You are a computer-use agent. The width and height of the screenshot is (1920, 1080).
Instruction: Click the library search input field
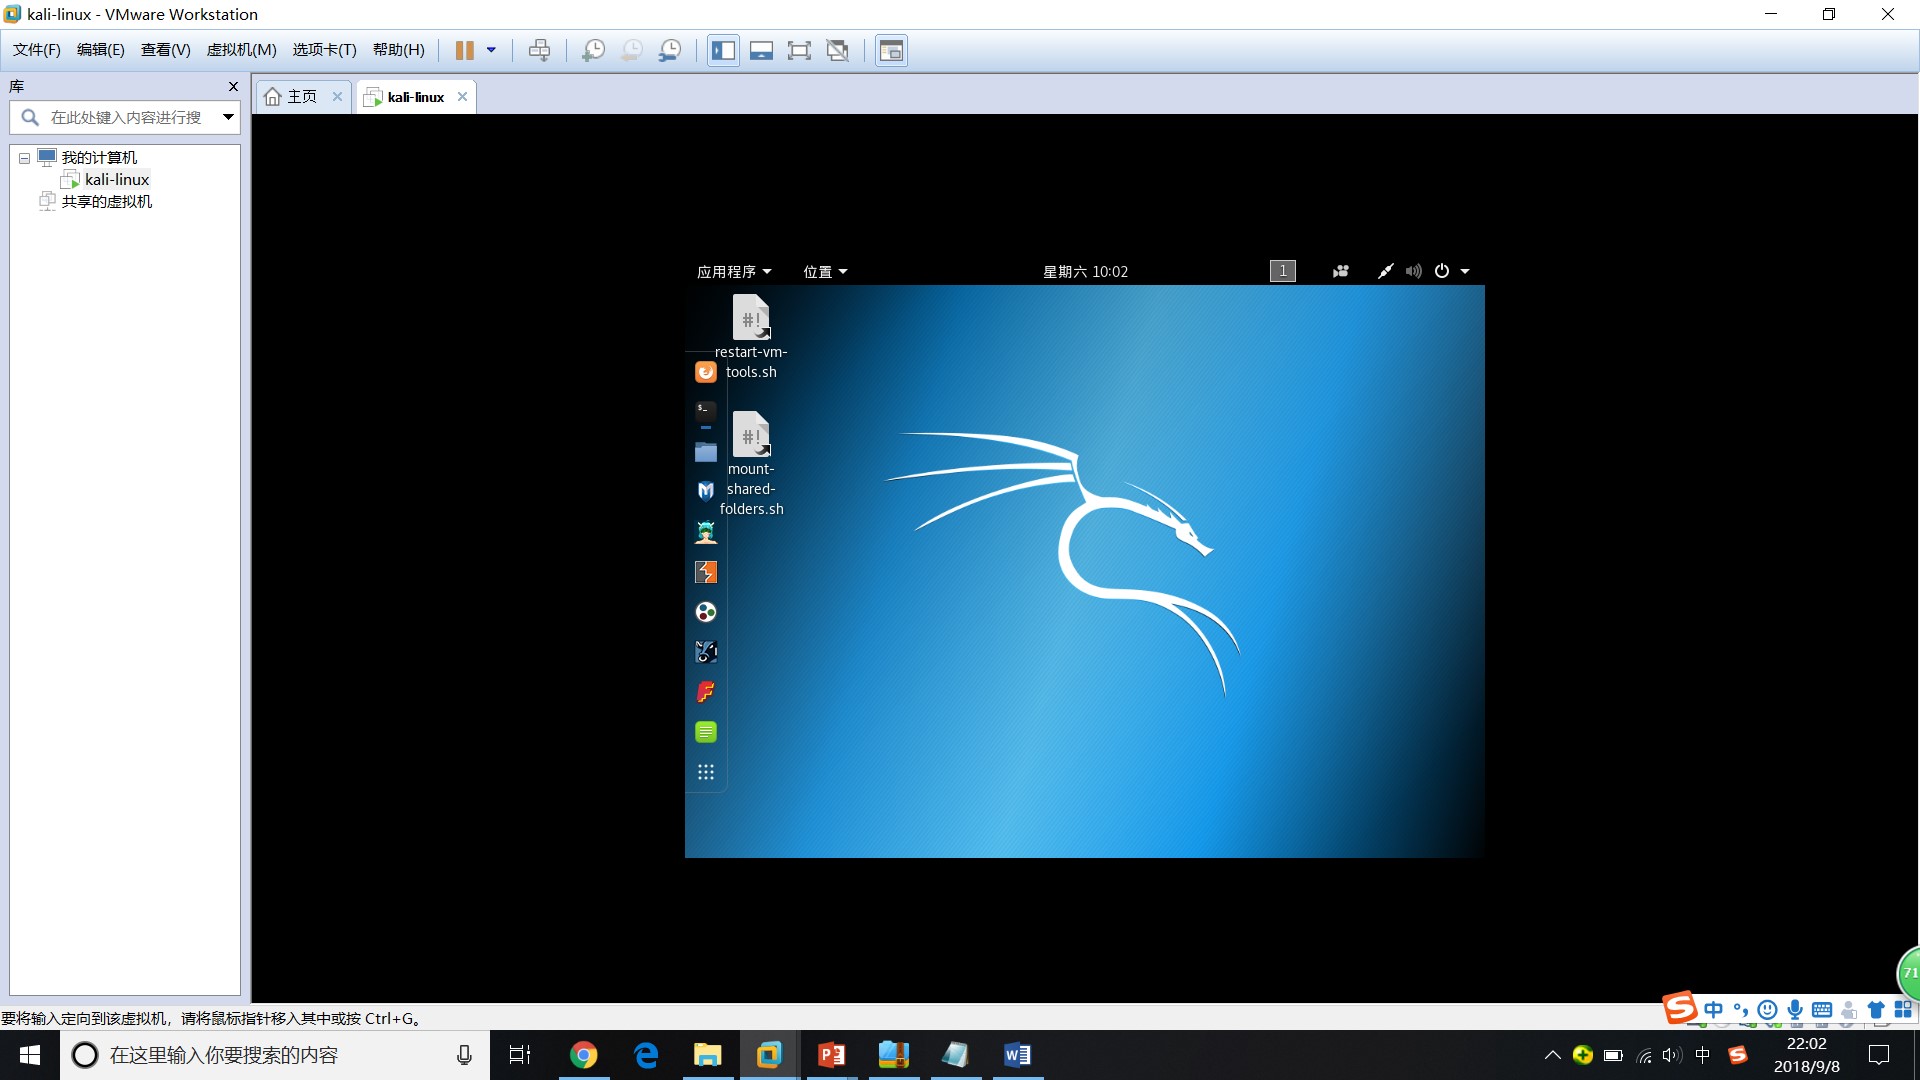[x=126, y=118]
